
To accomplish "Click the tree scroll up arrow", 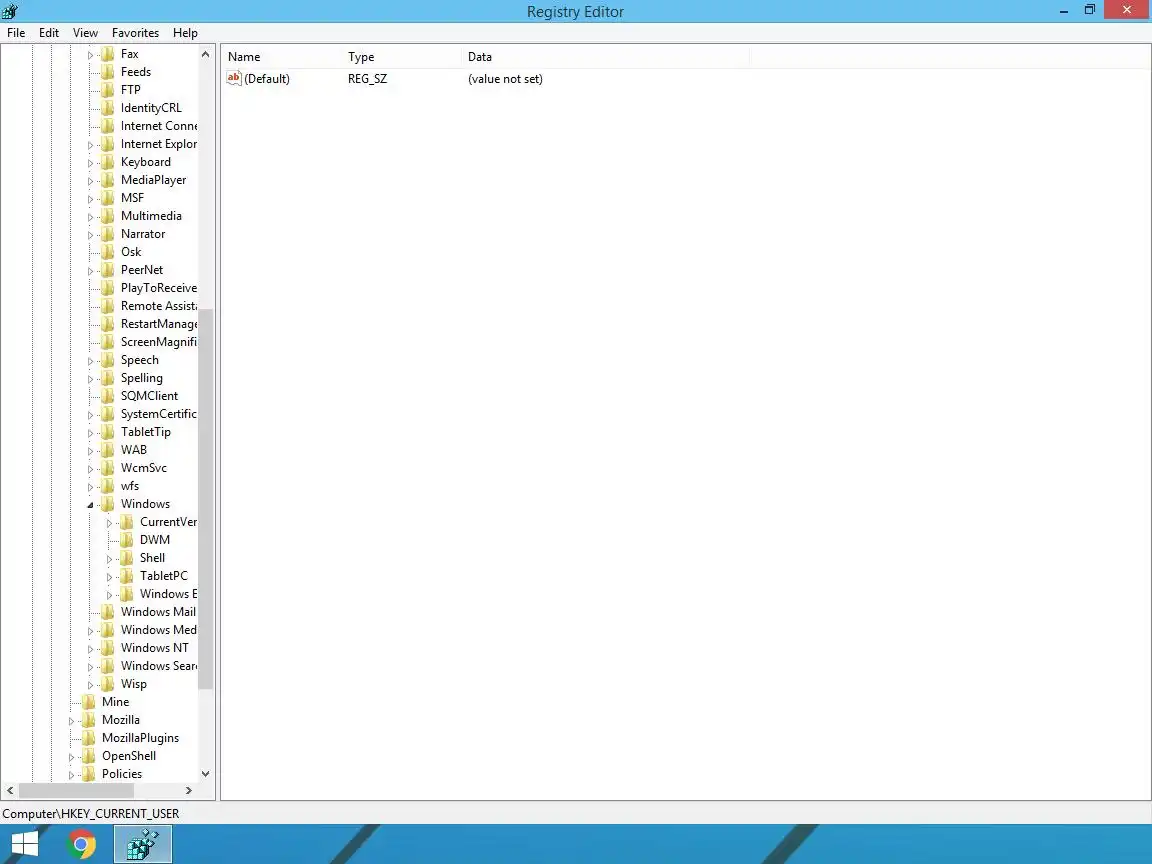I will click(x=206, y=54).
